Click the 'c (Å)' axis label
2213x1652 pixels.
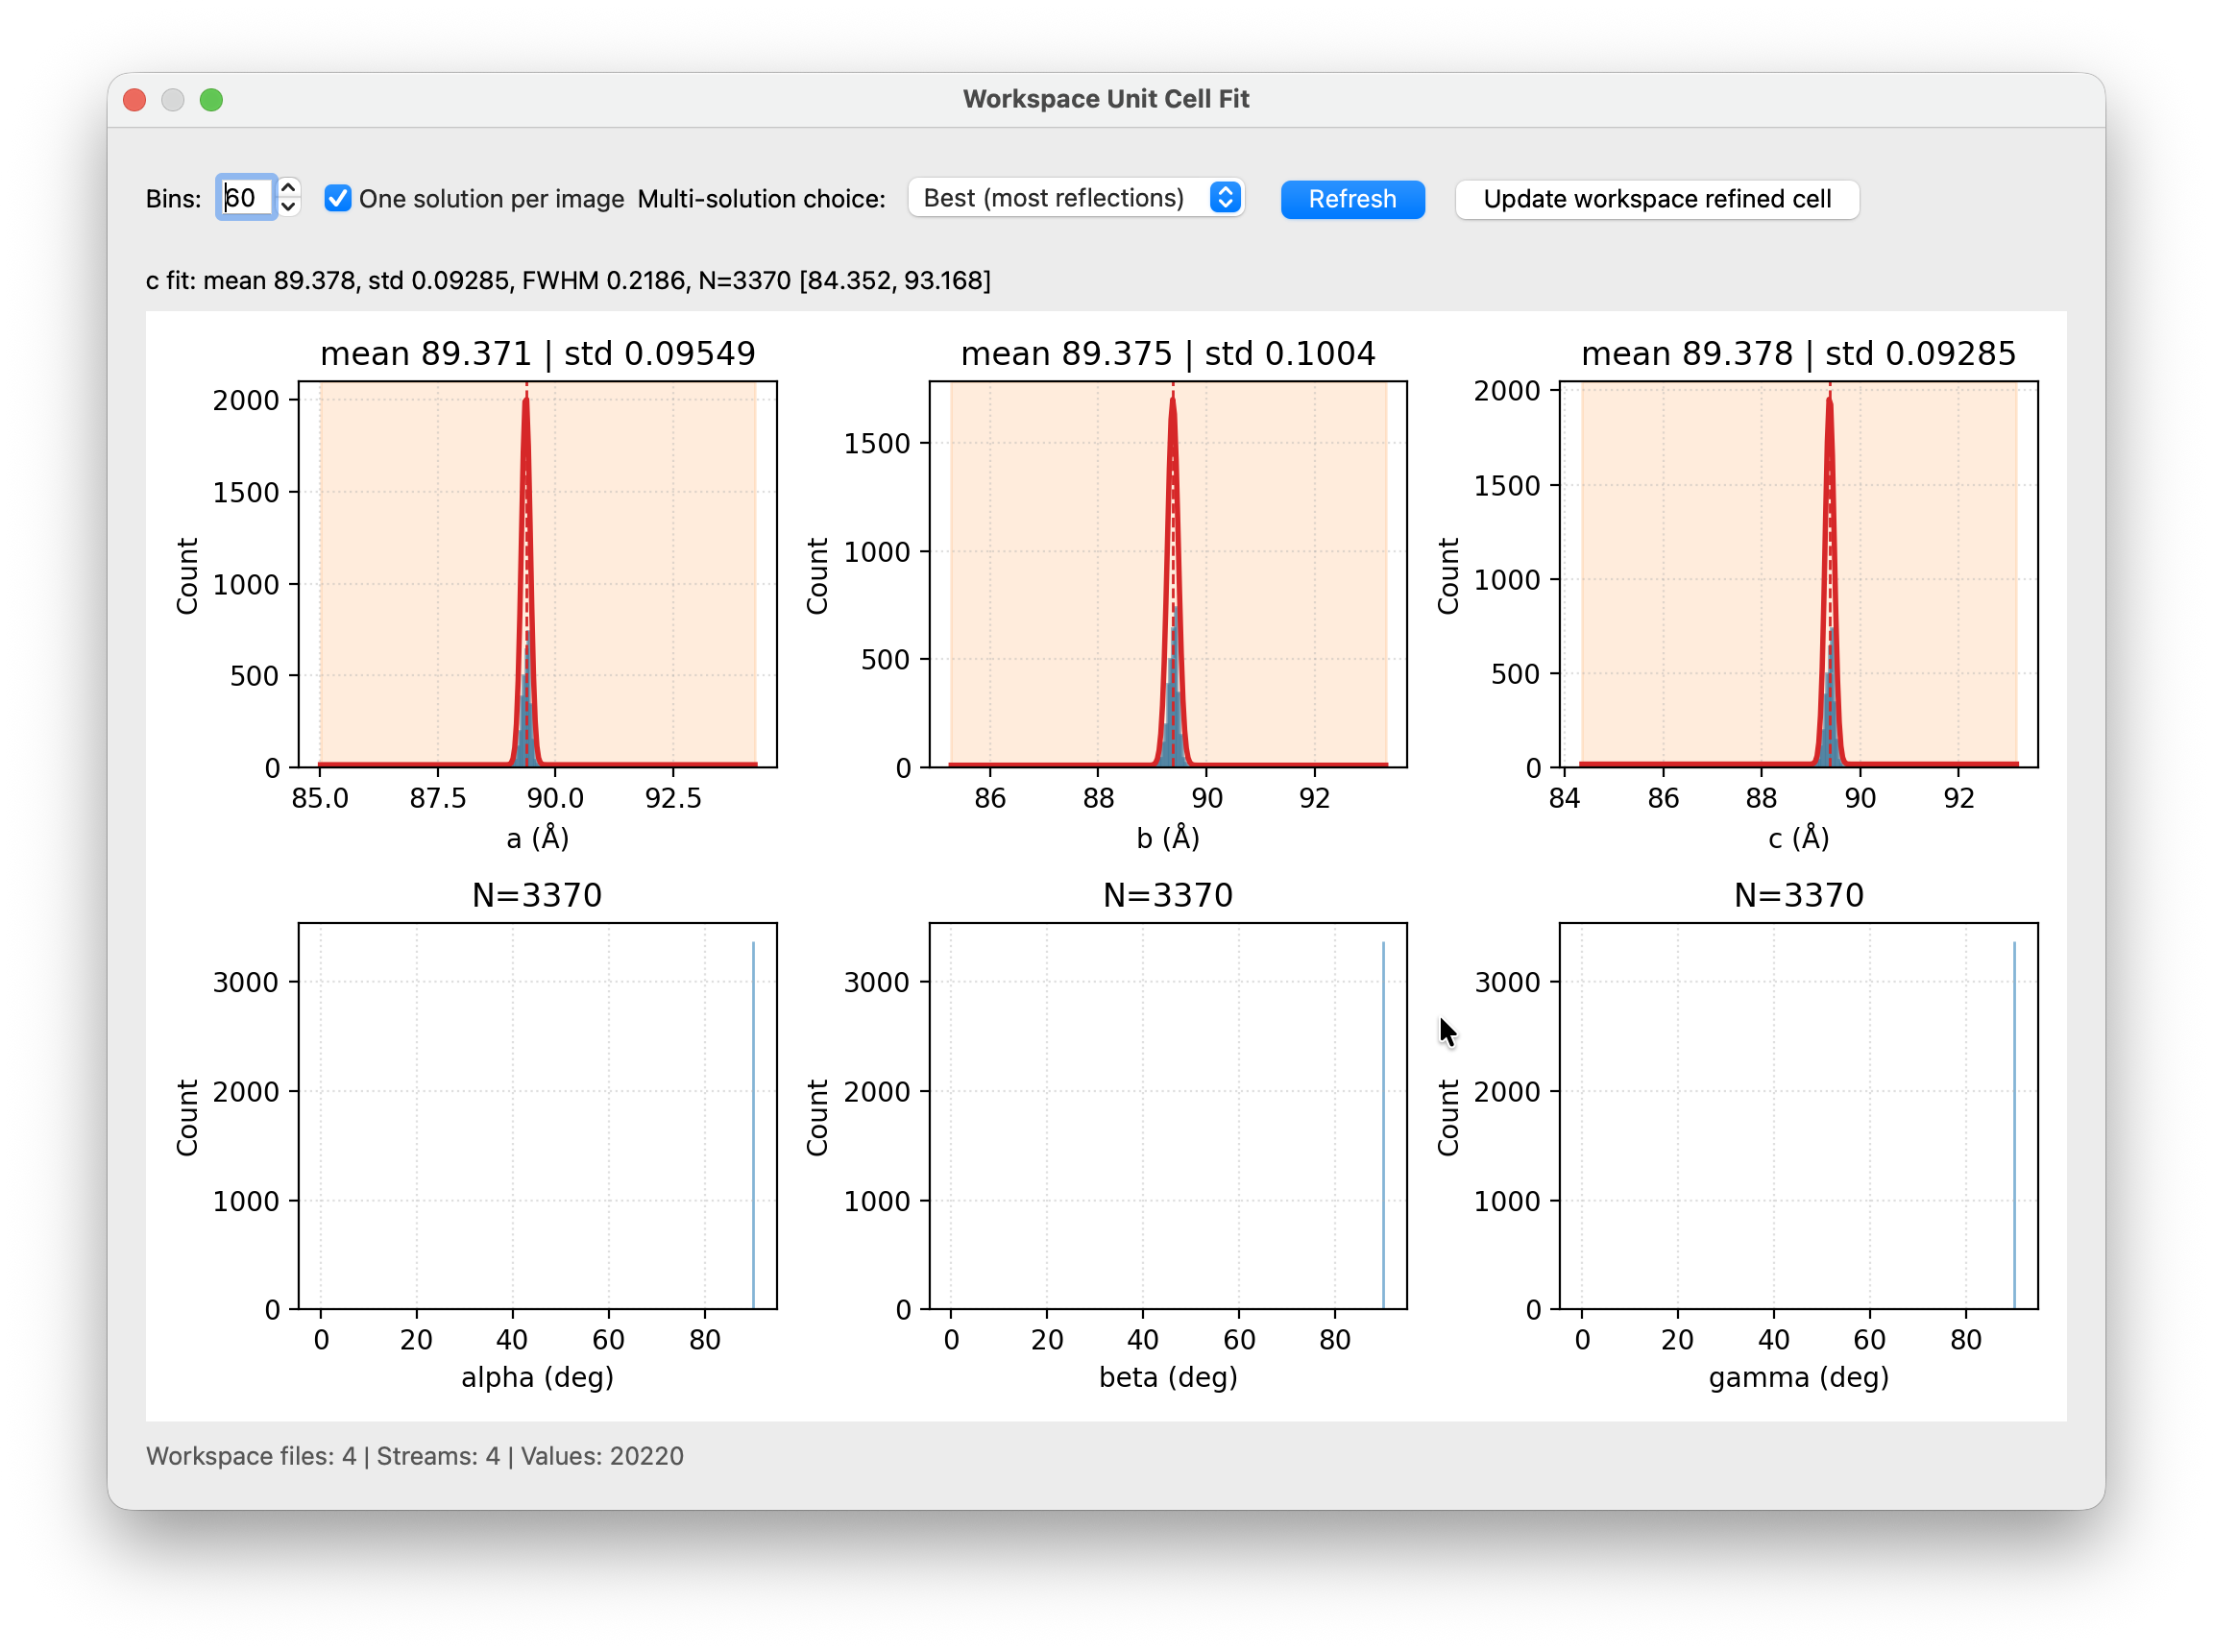1798,838
